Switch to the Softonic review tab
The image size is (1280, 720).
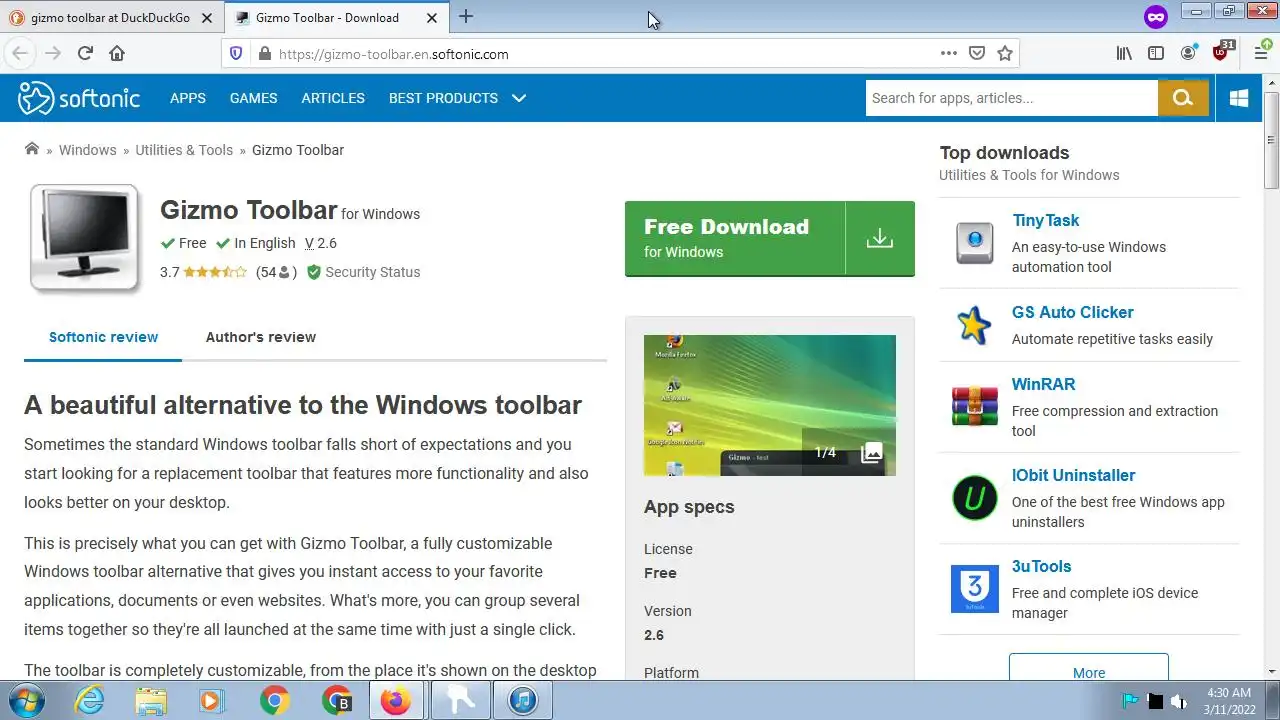tap(103, 337)
